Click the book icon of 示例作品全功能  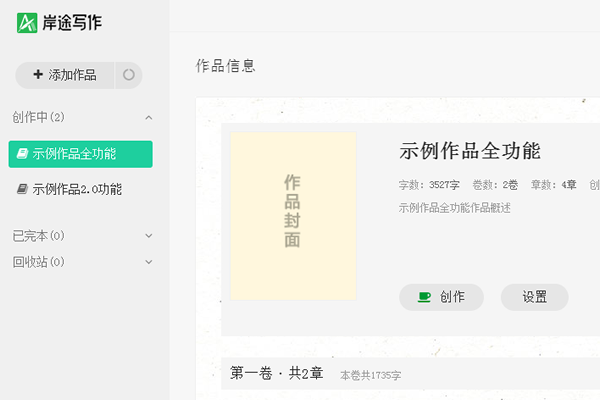[x=22, y=154]
